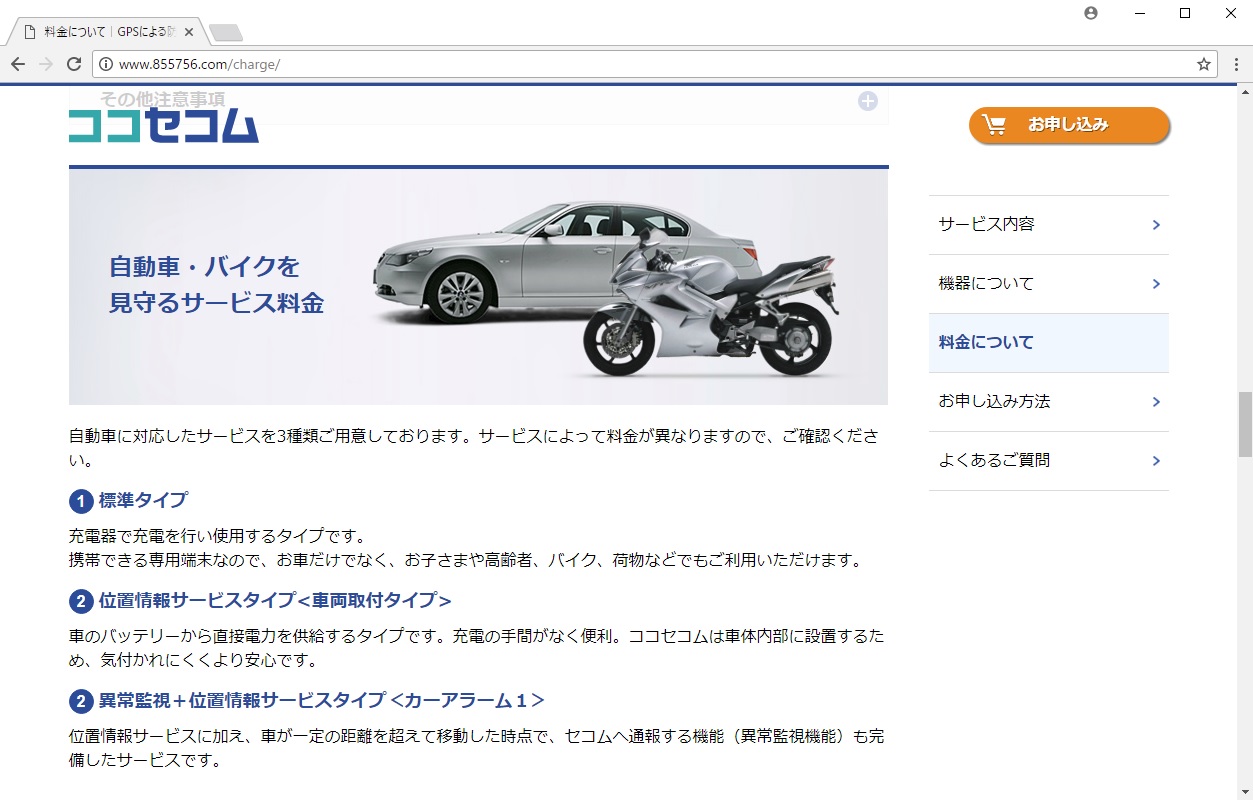The height and width of the screenshot is (800, 1253).
Task: Click the scrollbar down arrow
Action: click(1245, 792)
